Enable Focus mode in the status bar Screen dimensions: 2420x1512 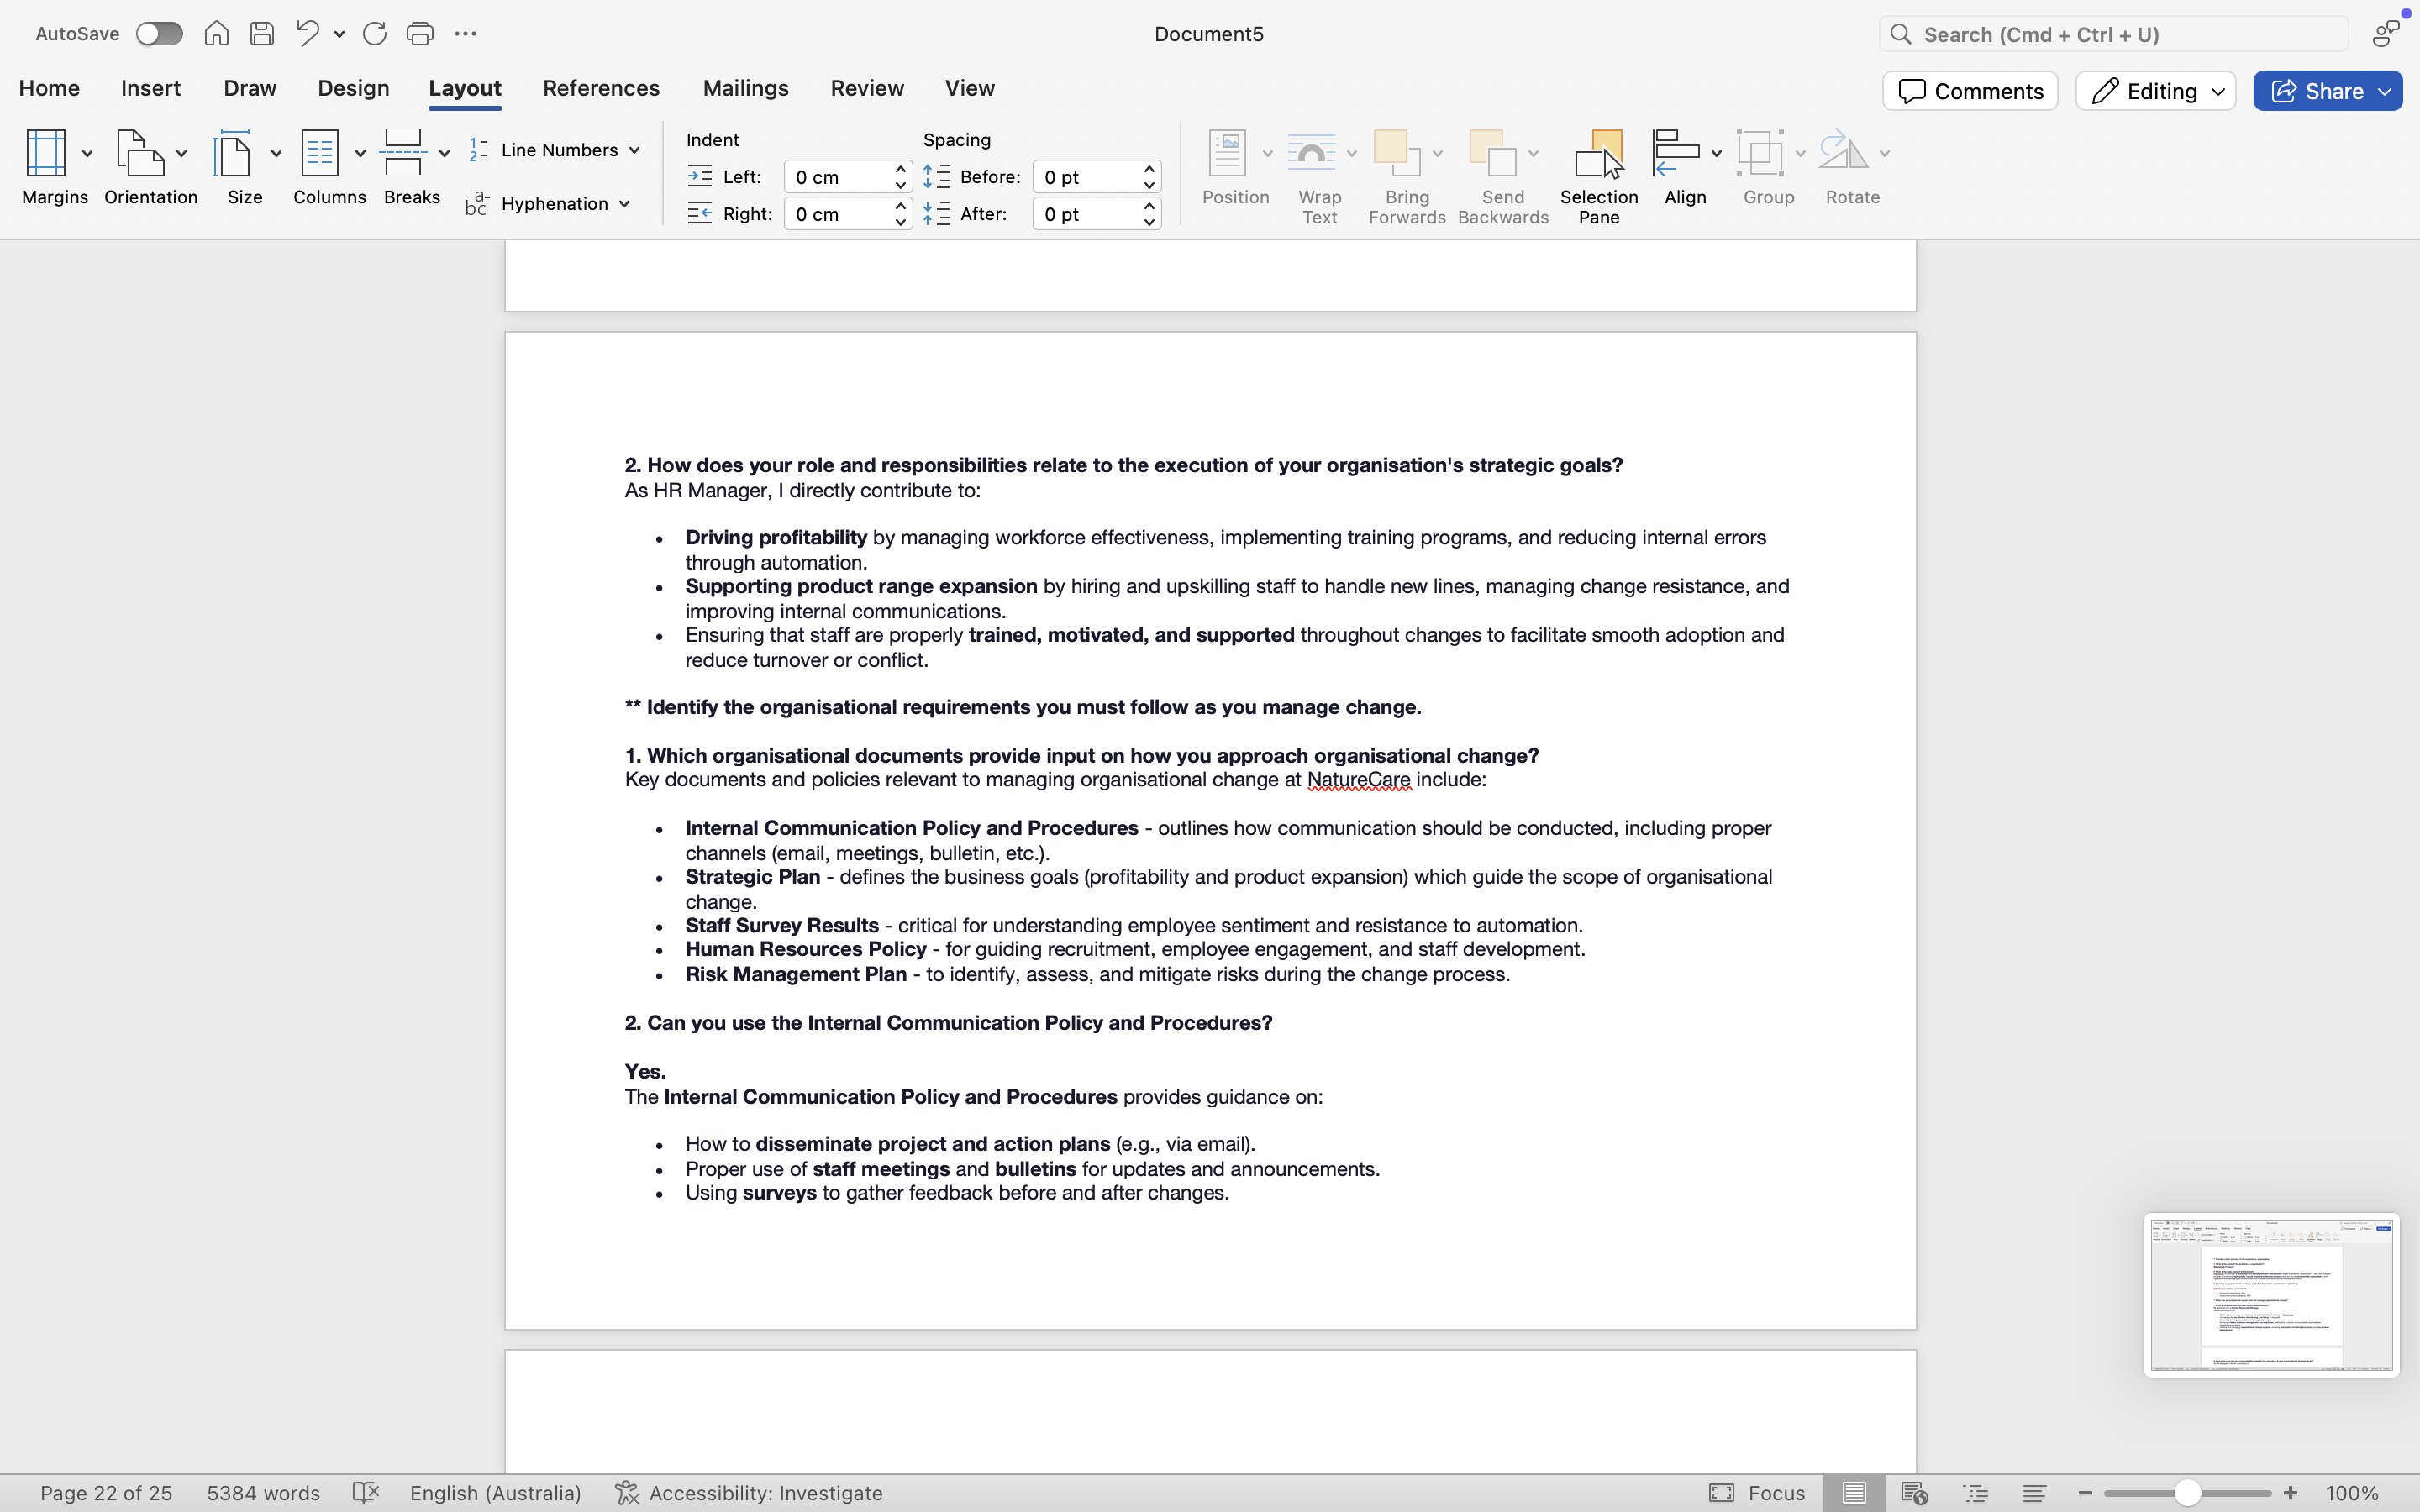coord(1757,1492)
